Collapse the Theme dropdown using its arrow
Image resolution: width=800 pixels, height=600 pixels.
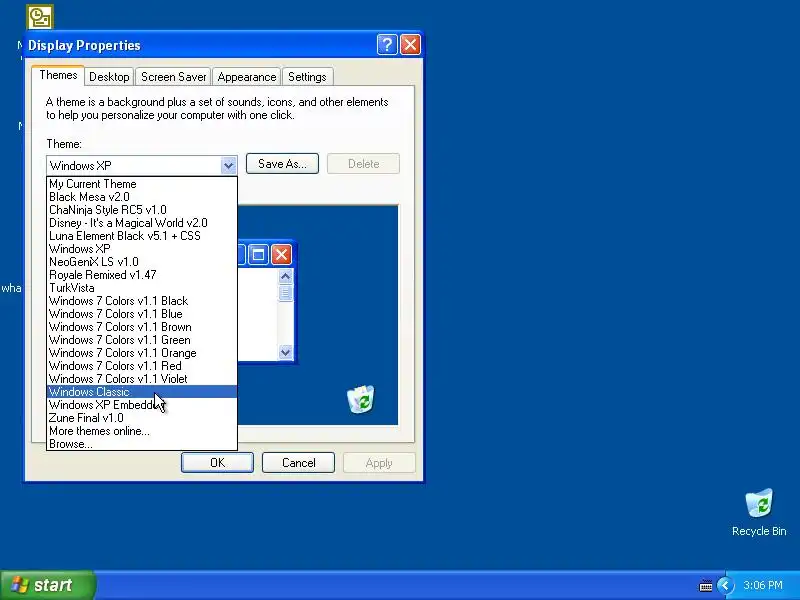pyautogui.click(x=228, y=165)
